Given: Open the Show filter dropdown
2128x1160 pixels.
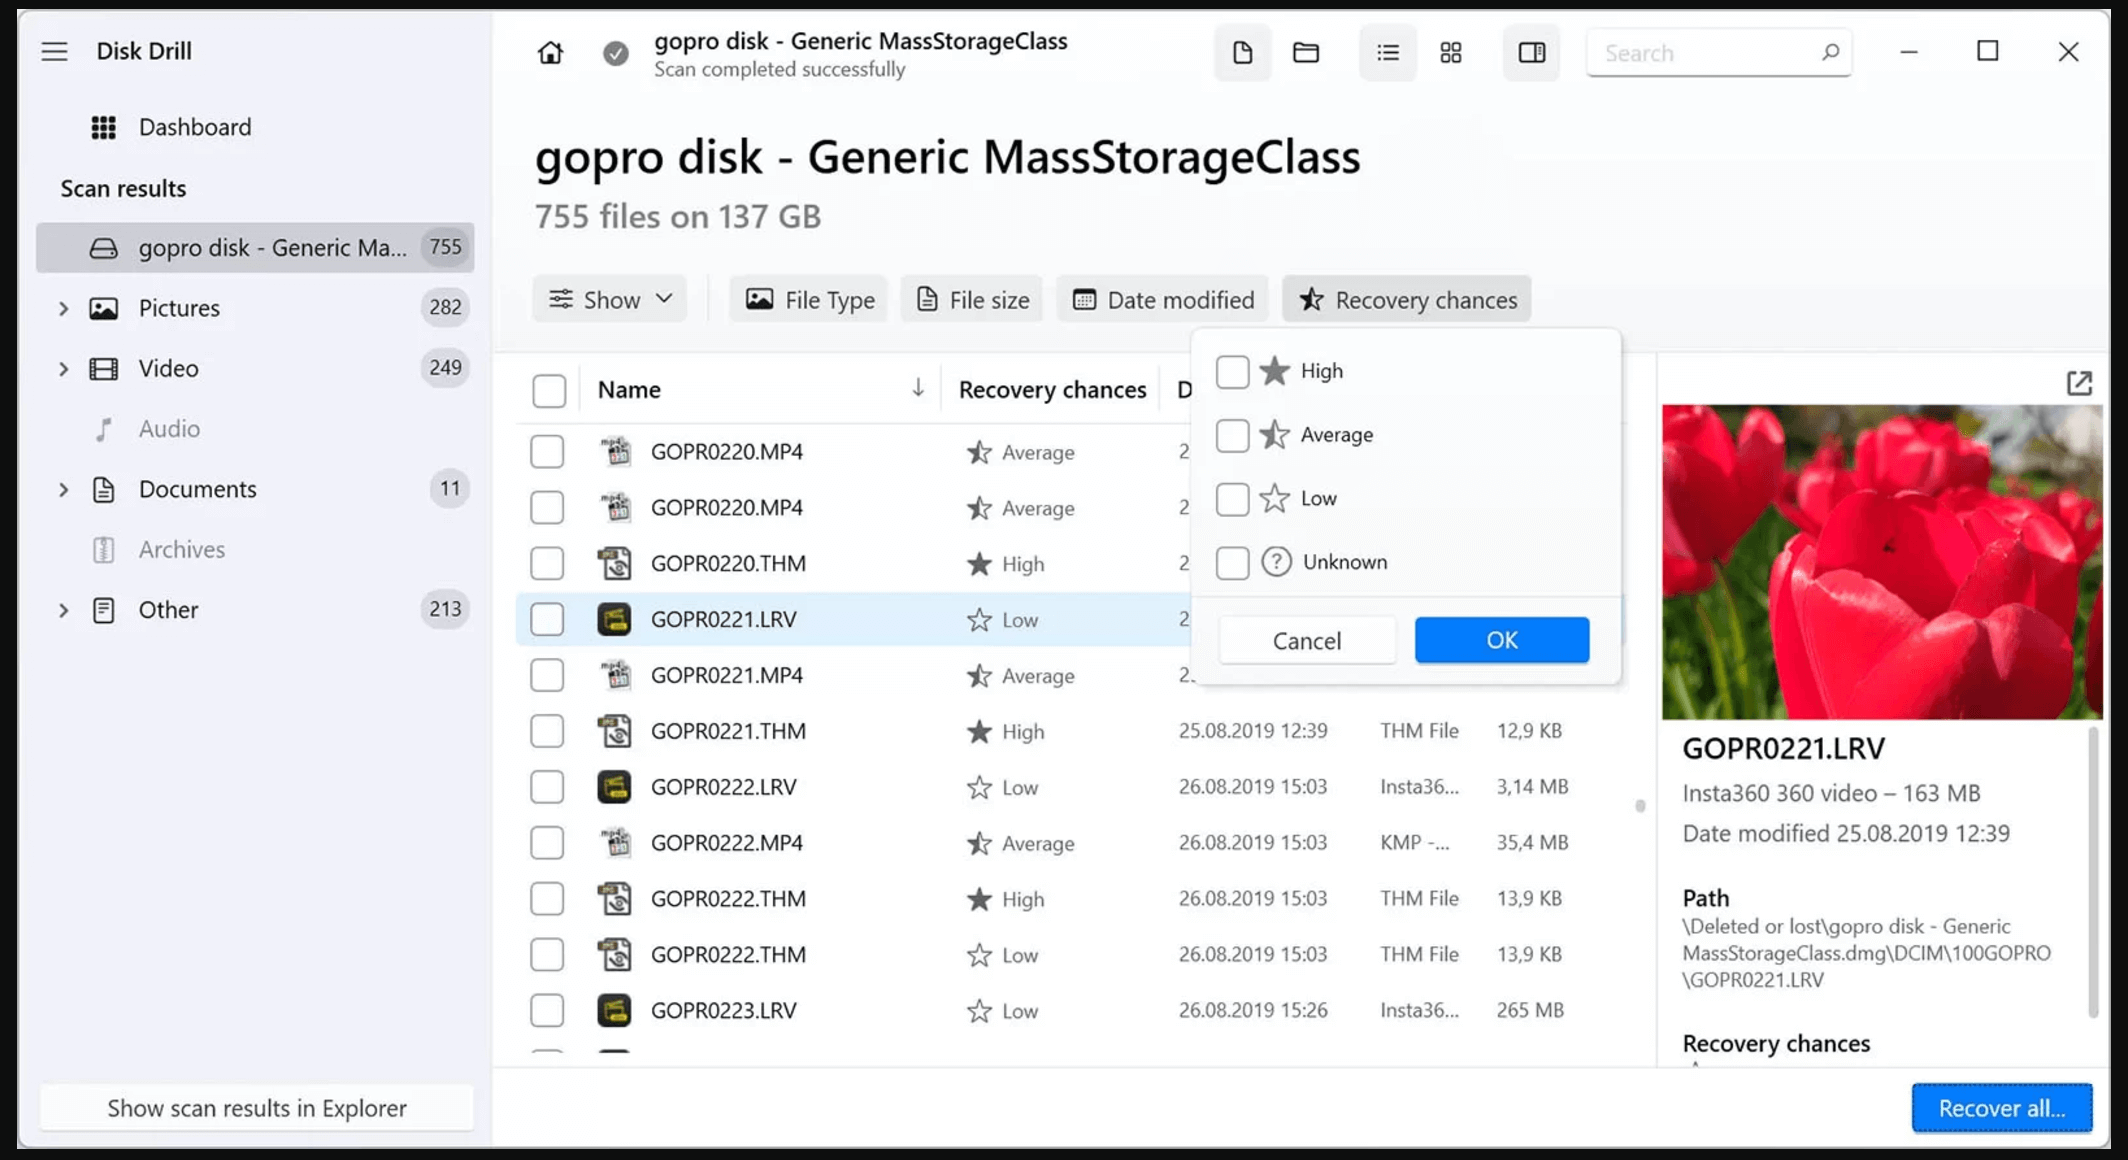Looking at the screenshot, I should (609, 298).
